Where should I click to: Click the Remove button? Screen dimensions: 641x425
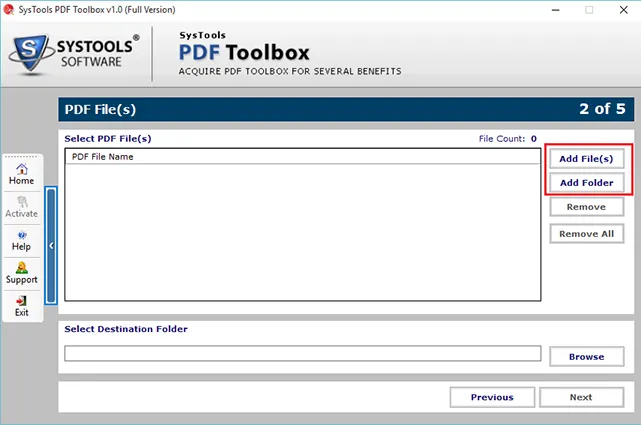tap(586, 207)
